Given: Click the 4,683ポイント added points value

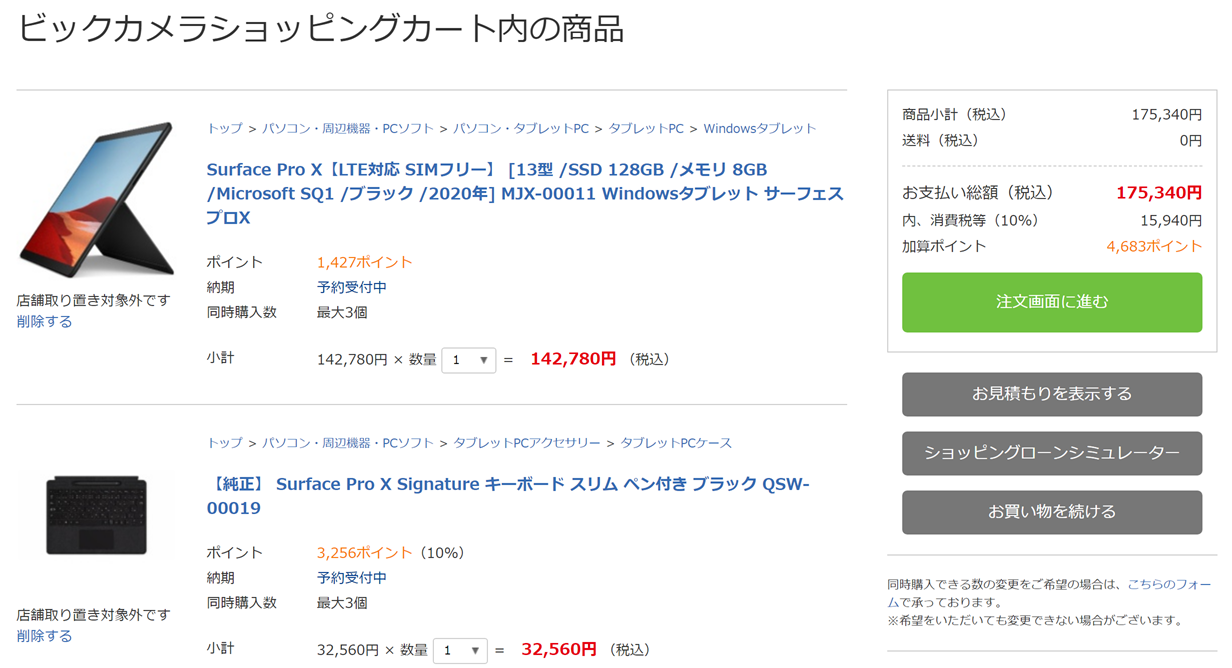Looking at the screenshot, I should pyautogui.click(x=1154, y=246).
